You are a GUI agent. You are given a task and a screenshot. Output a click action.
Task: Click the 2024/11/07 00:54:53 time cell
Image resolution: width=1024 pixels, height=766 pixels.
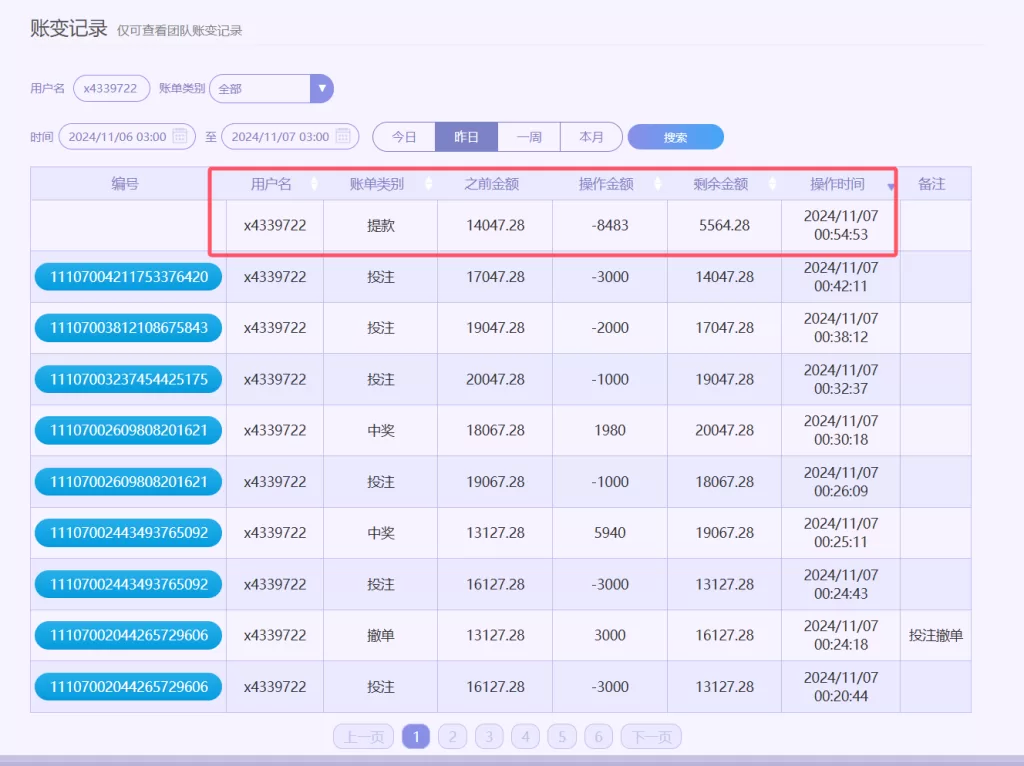point(840,225)
